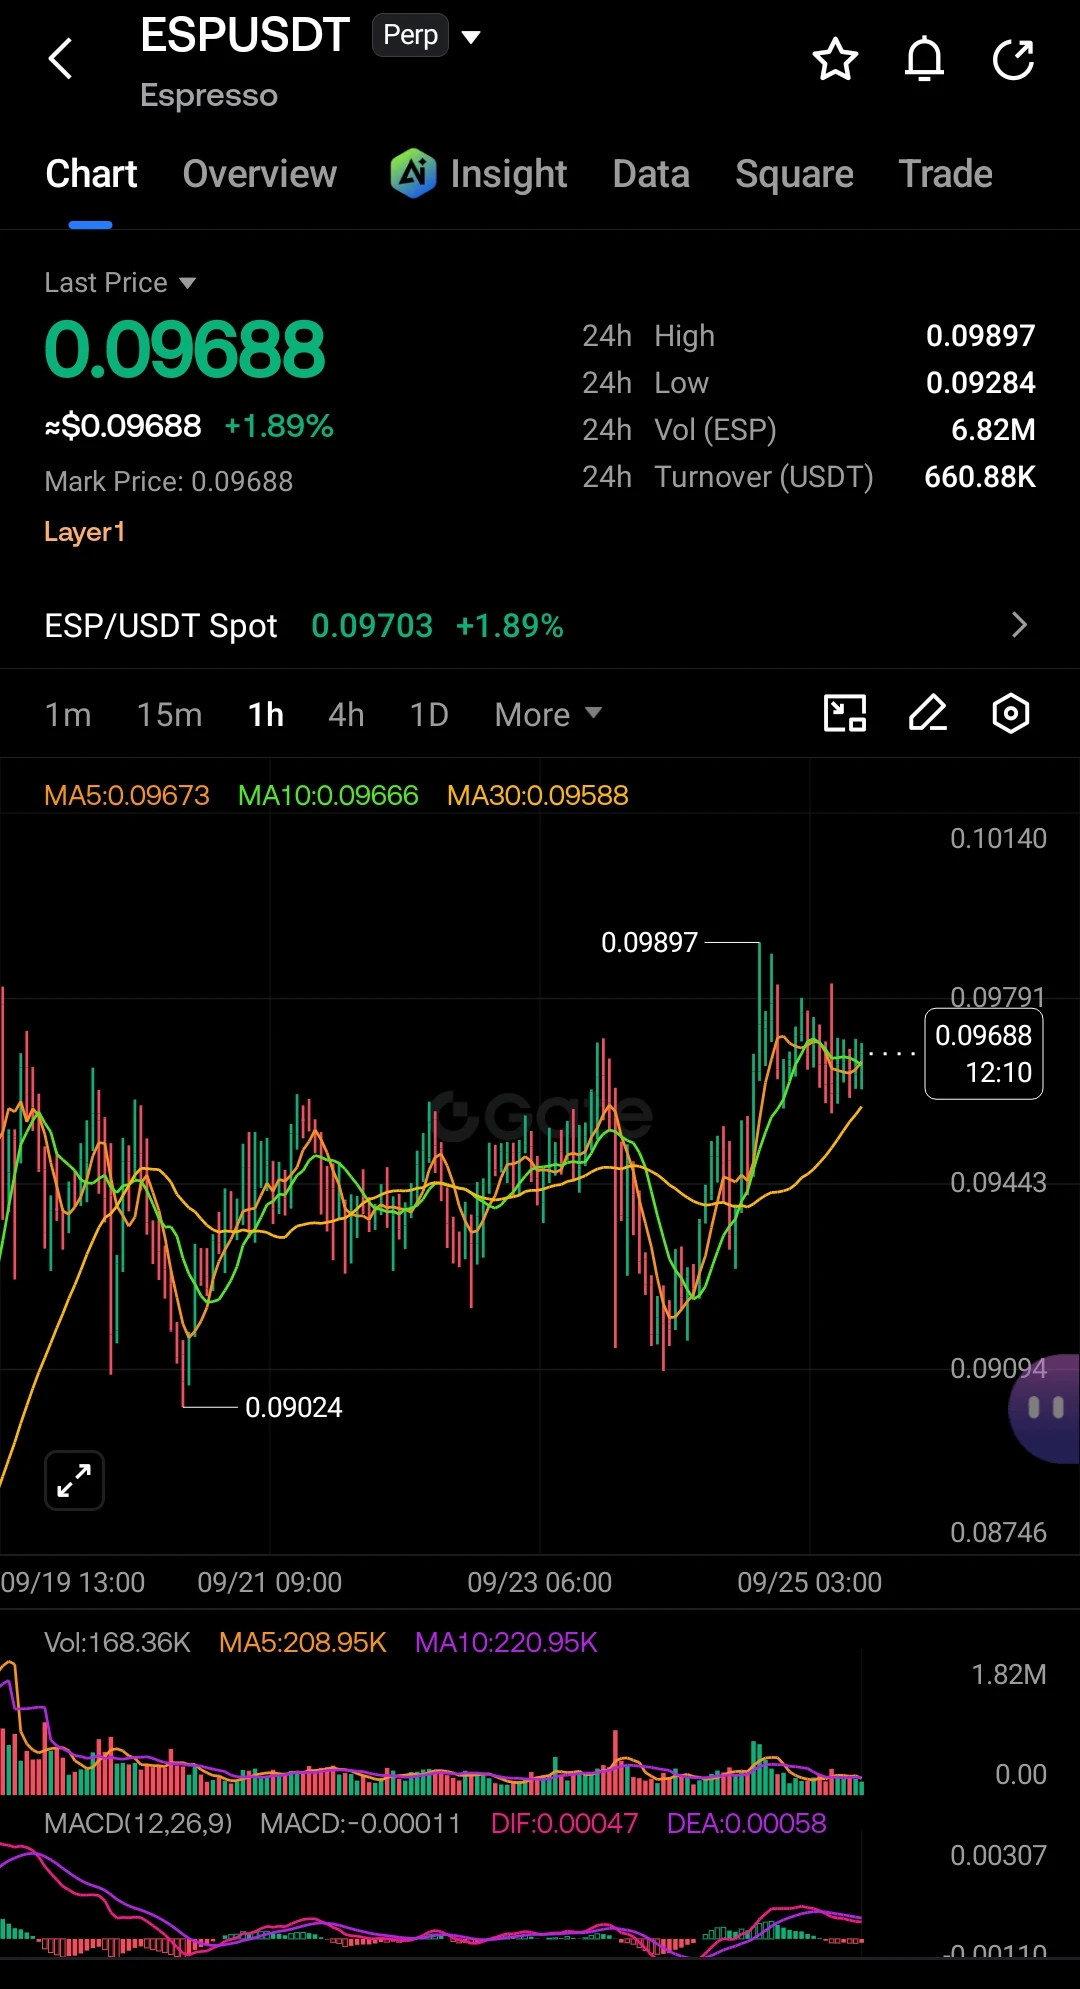Tap the large last price 0.09688
Viewport: 1080px width, 1989px height.
click(x=185, y=350)
